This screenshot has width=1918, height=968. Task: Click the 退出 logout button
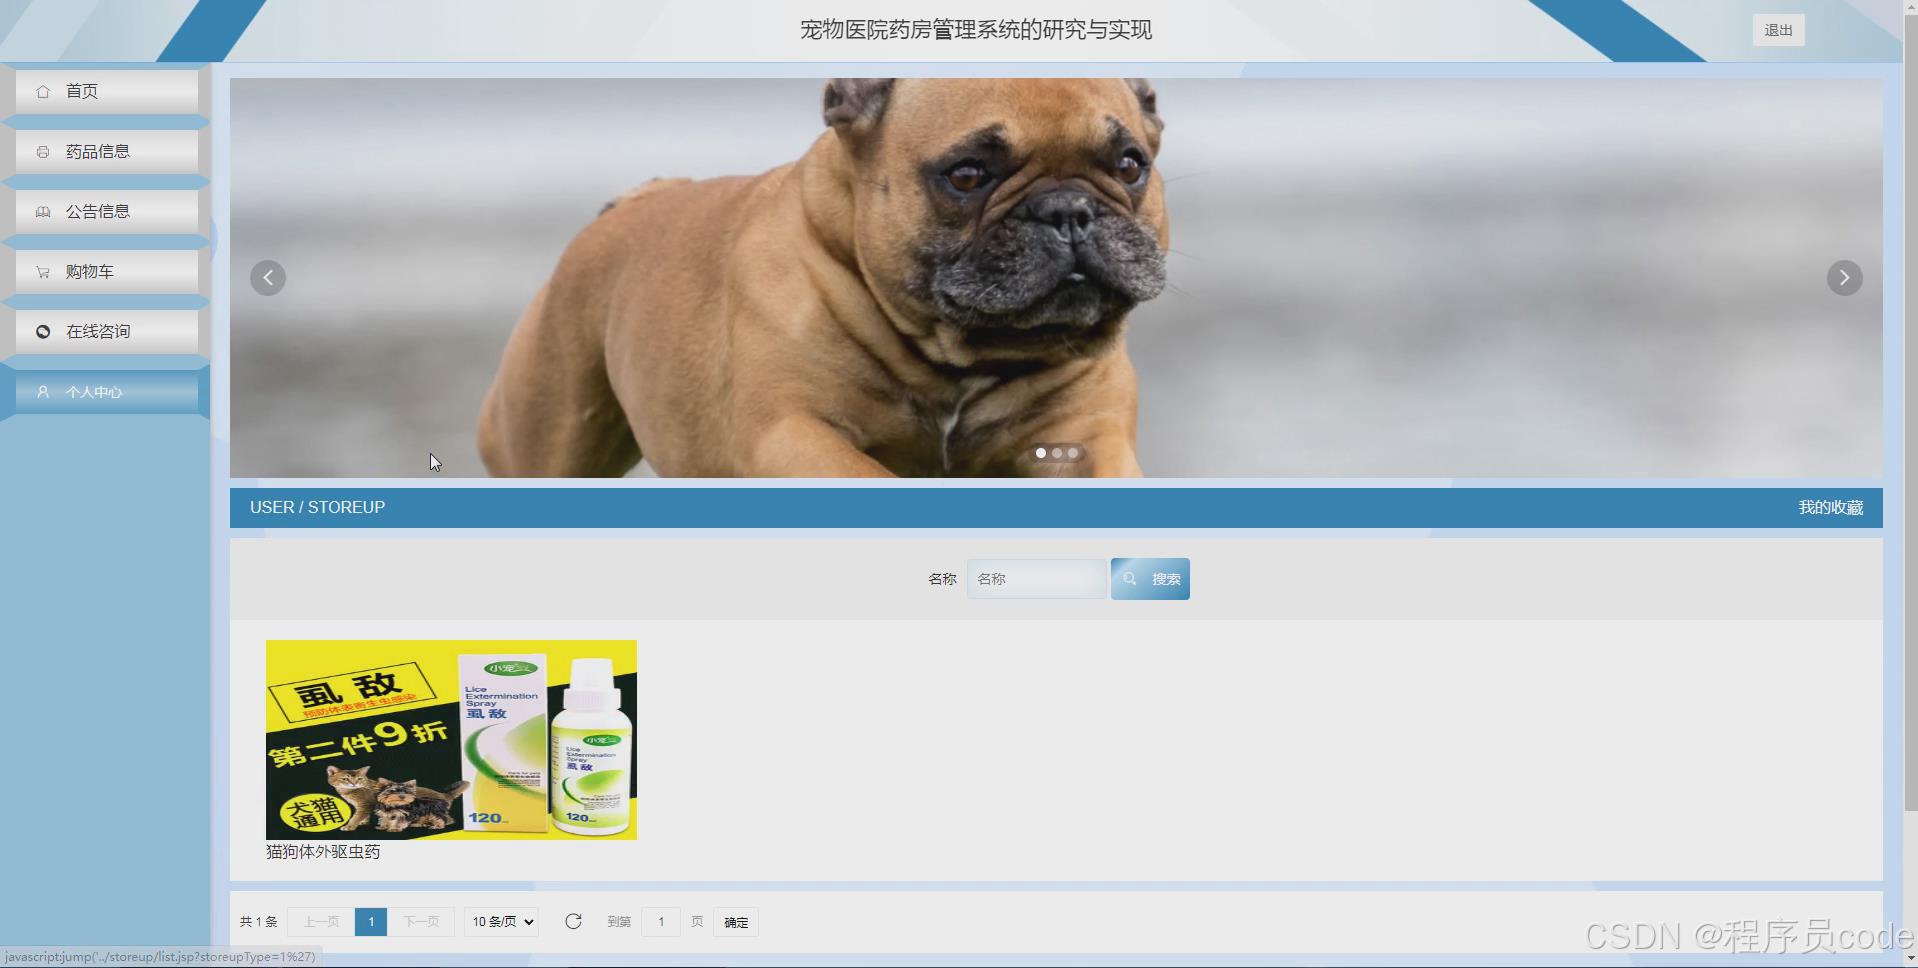point(1778,29)
